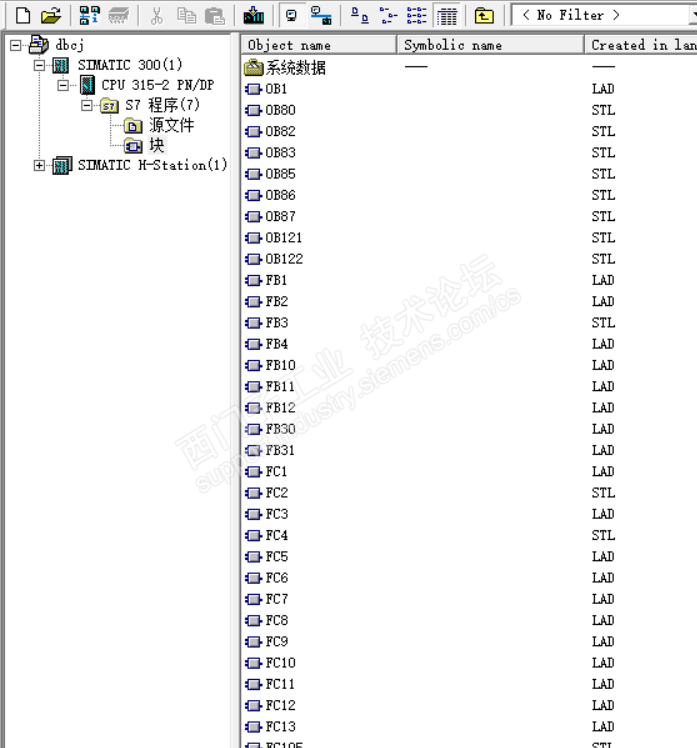Set Small Icons view mode
Image resolution: width=697 pixels, height=748 pixels.
[x=388, y=16]
